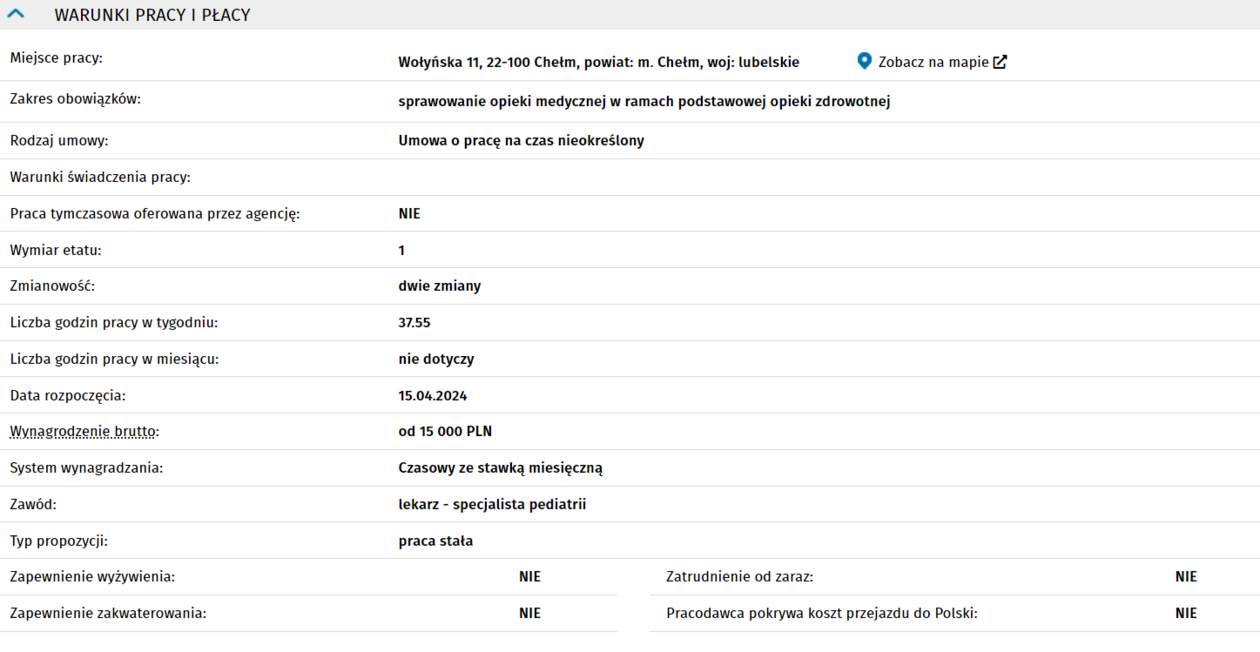
Task: Click the weekly hours value 37.55
Action: coord(414,323)
